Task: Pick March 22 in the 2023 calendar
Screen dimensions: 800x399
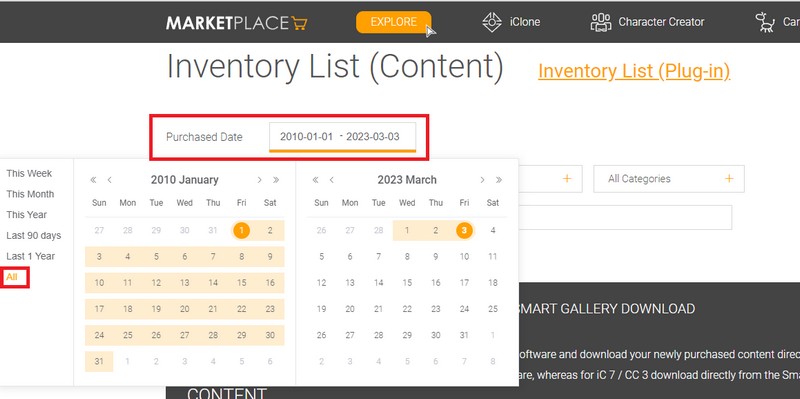Action: 407,309
